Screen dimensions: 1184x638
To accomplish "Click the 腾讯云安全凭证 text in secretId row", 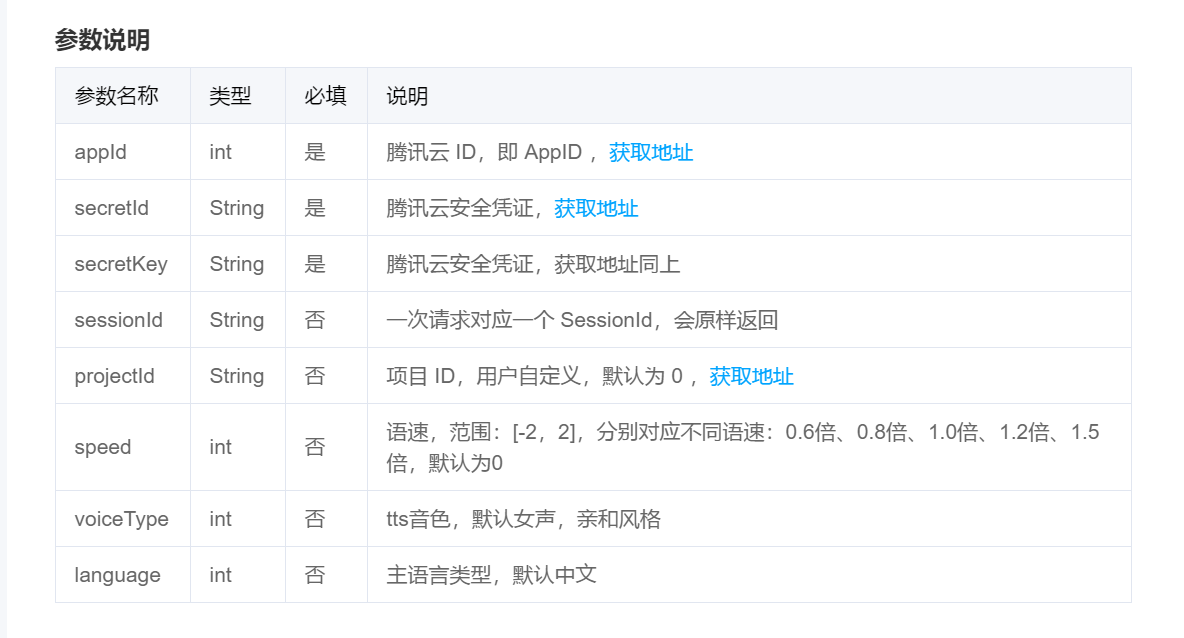I will click(460, 208).
